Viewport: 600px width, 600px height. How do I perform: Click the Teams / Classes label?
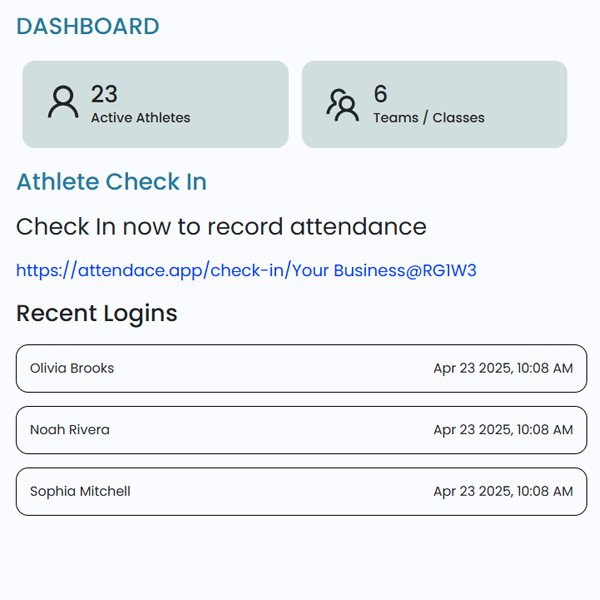[x=429, y=118]
